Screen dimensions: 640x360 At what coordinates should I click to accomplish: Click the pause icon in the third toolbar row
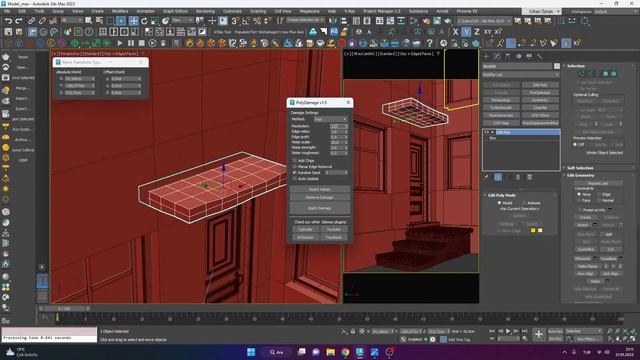pos(131,42)
